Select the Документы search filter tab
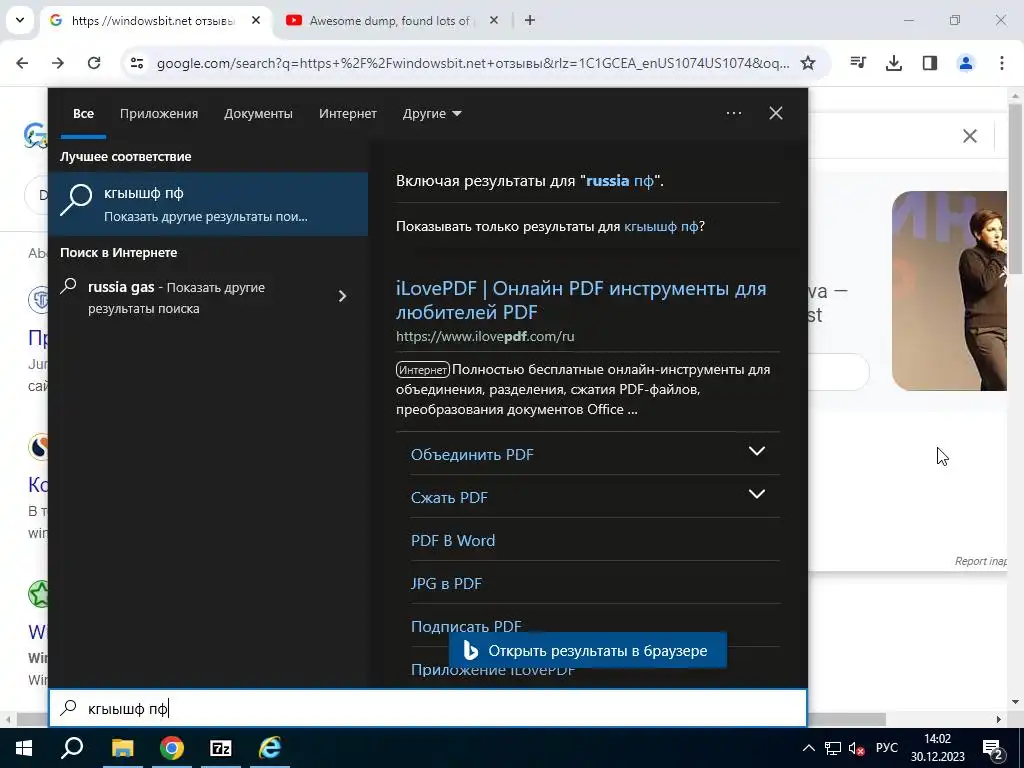Screen dimensions: 1024x768 click(x=258, y=114)
